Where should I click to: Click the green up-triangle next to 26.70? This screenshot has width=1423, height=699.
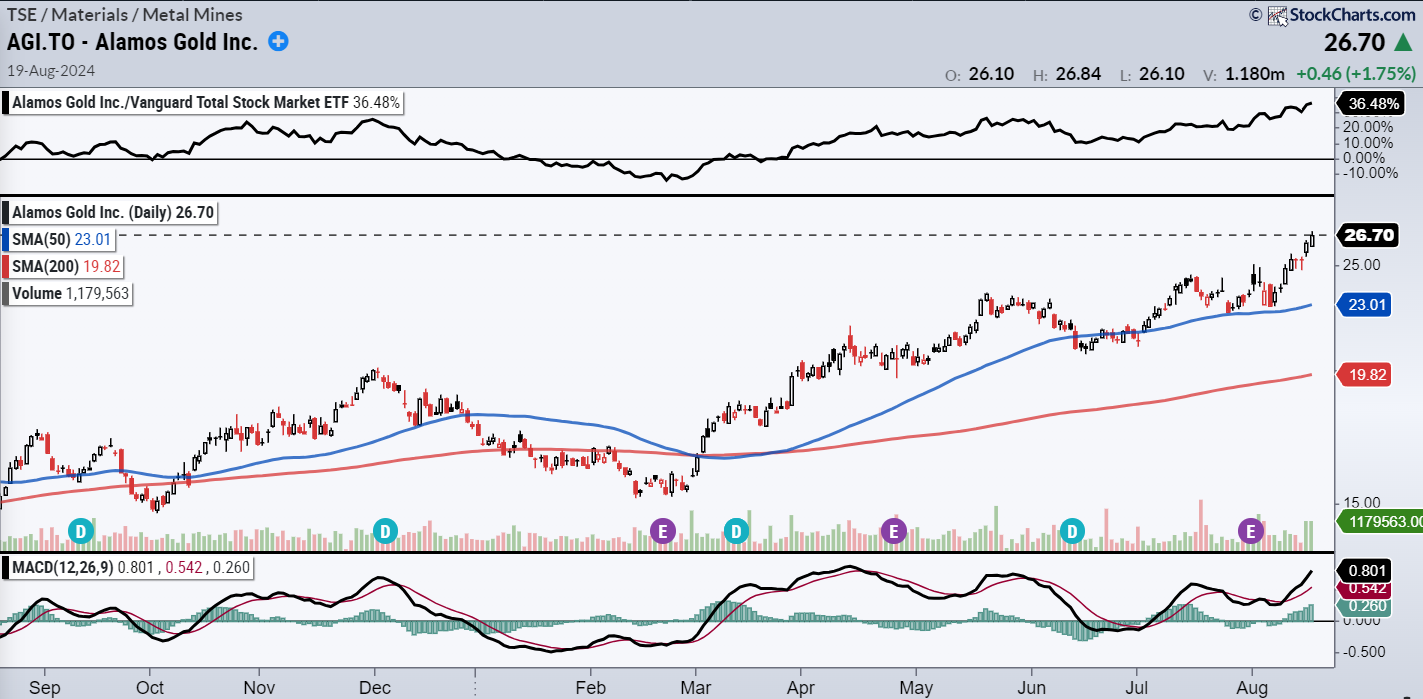(1403, 42)
